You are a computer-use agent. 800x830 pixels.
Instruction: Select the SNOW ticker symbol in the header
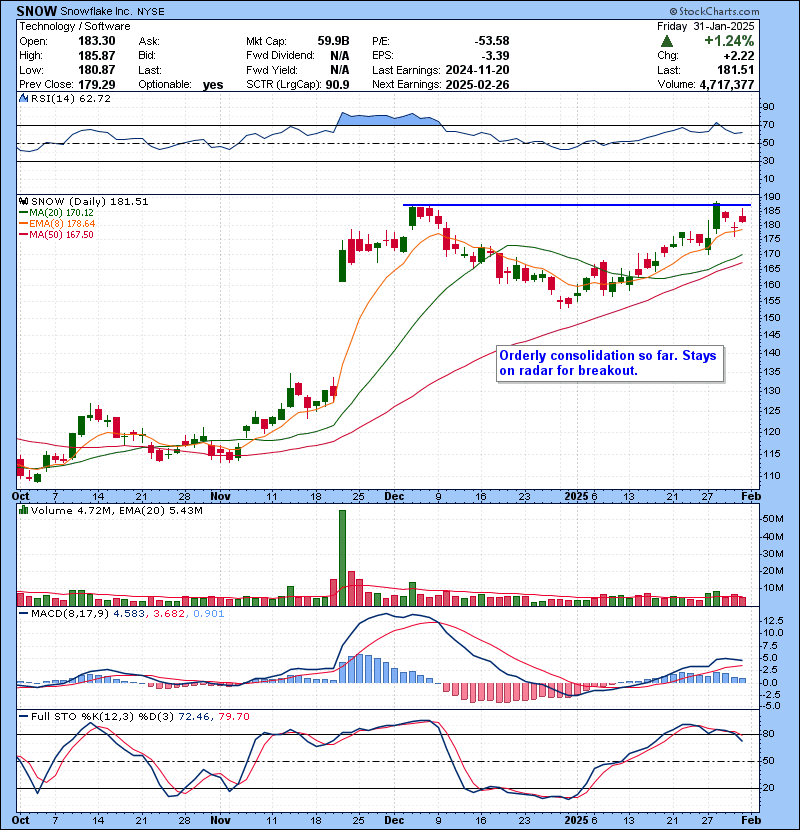coord(37,11)
